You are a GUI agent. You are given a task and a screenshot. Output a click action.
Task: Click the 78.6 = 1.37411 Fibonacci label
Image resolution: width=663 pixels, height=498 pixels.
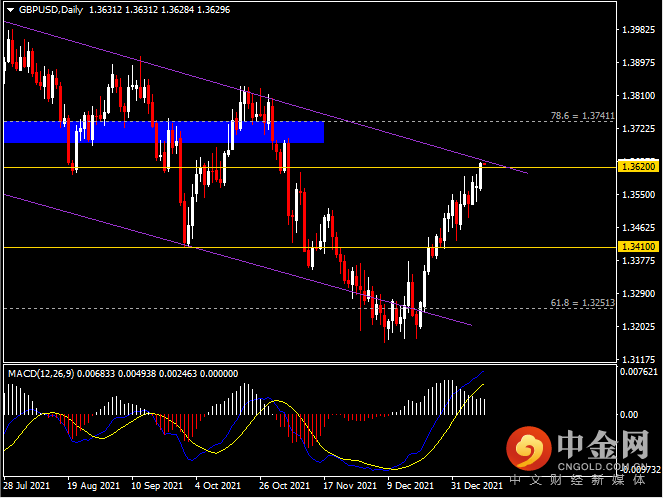tap(582, 115)
